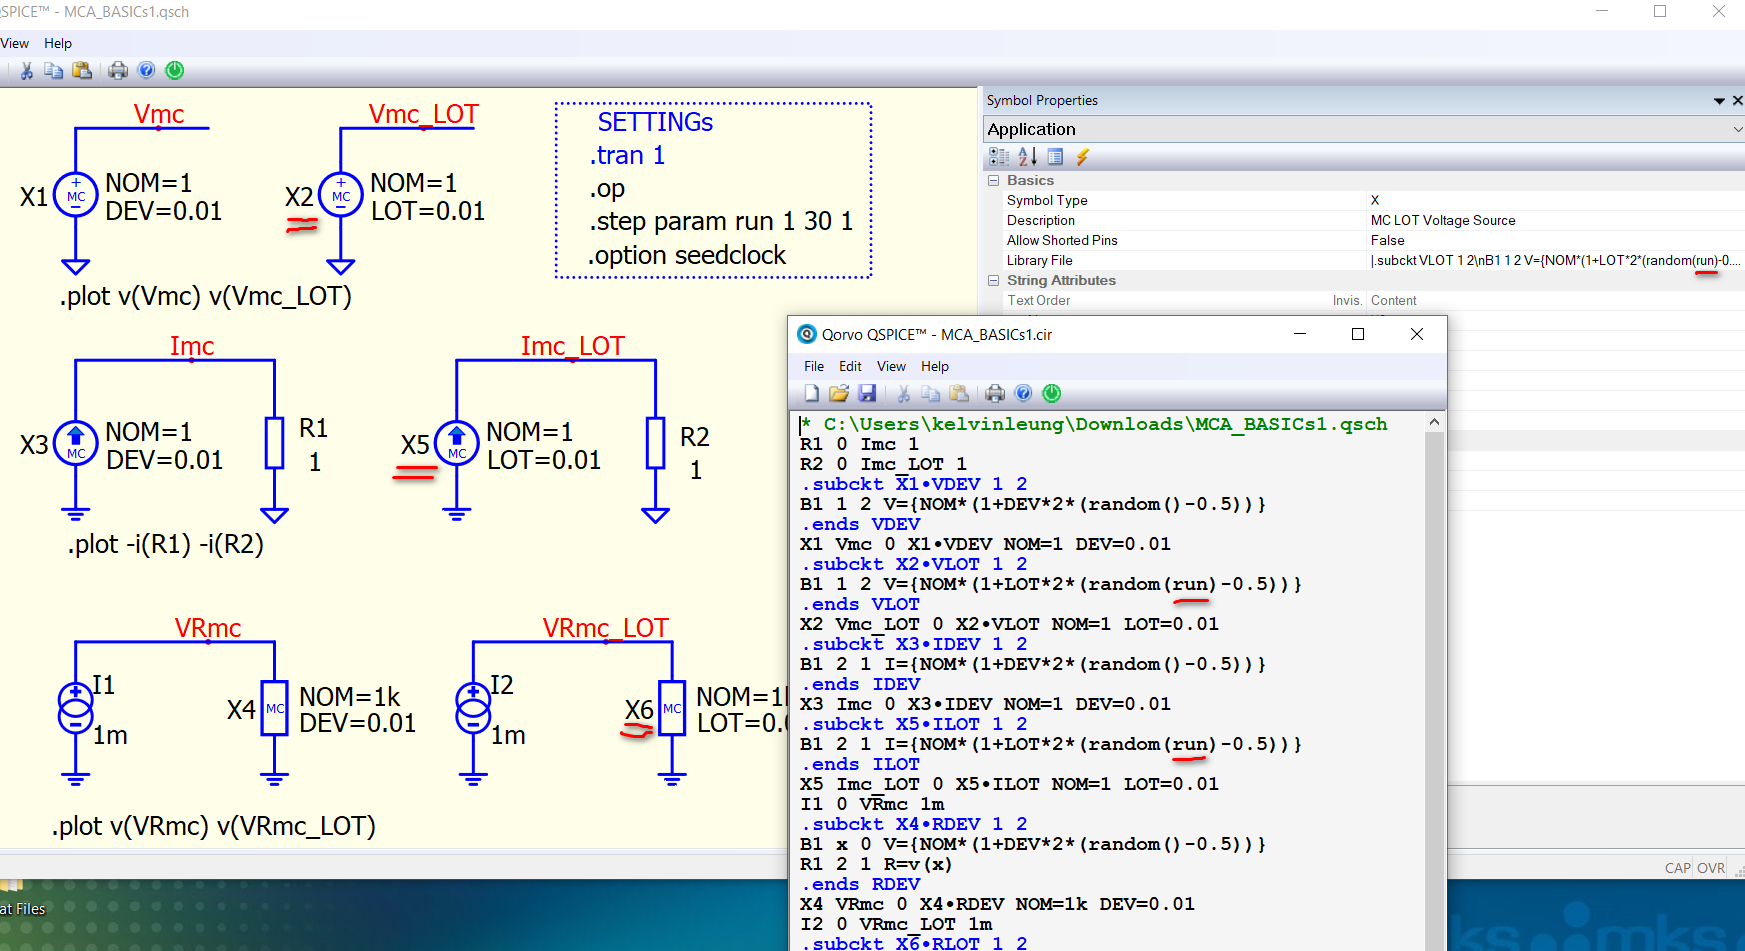Image resolution: width=1745 pixels, height=951 pixels.
Task: Click the .tran 1 directive text
Action: pos(627,155)
